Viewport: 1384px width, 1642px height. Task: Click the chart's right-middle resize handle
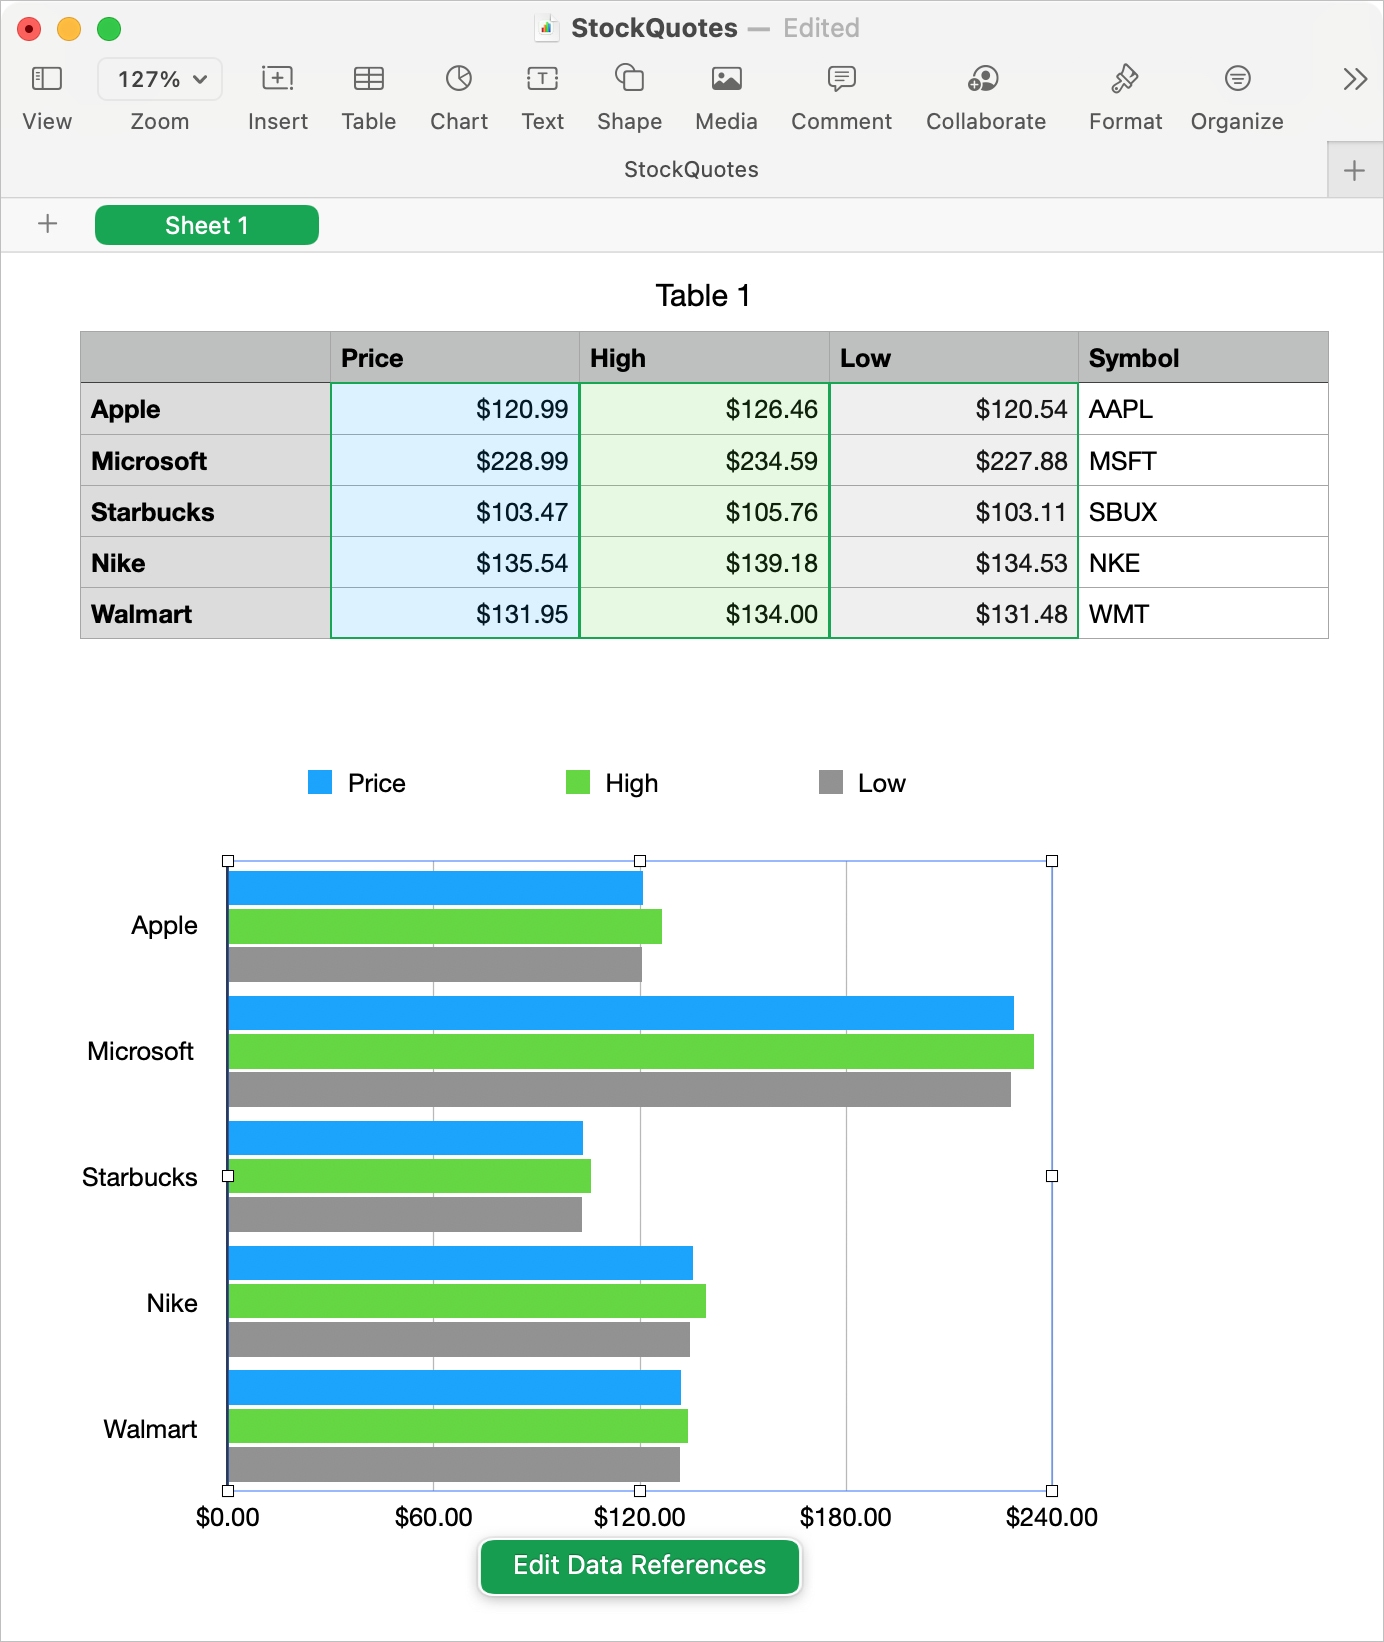[1052, 1176]
